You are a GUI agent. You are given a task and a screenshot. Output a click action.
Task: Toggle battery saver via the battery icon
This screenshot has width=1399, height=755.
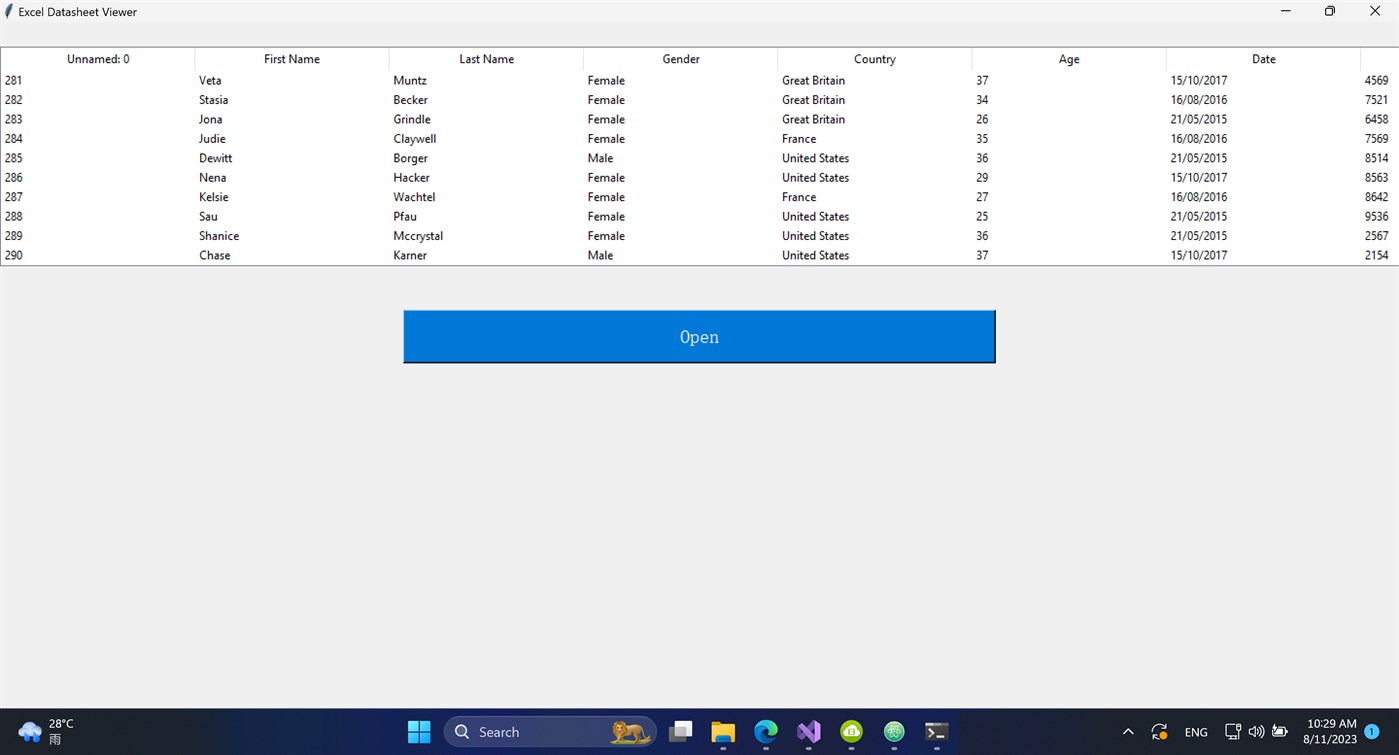pos(1280,731)
